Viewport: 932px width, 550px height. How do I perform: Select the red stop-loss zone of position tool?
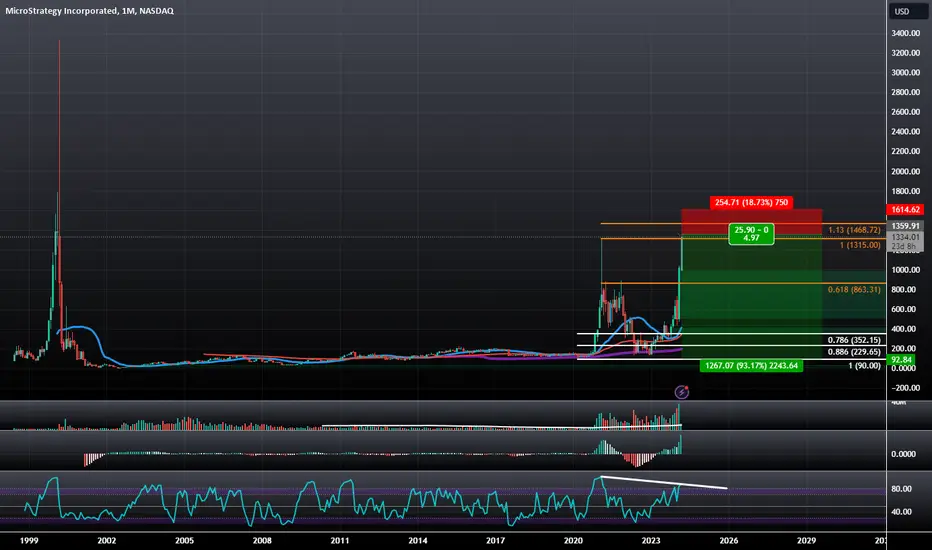[751, 222]
